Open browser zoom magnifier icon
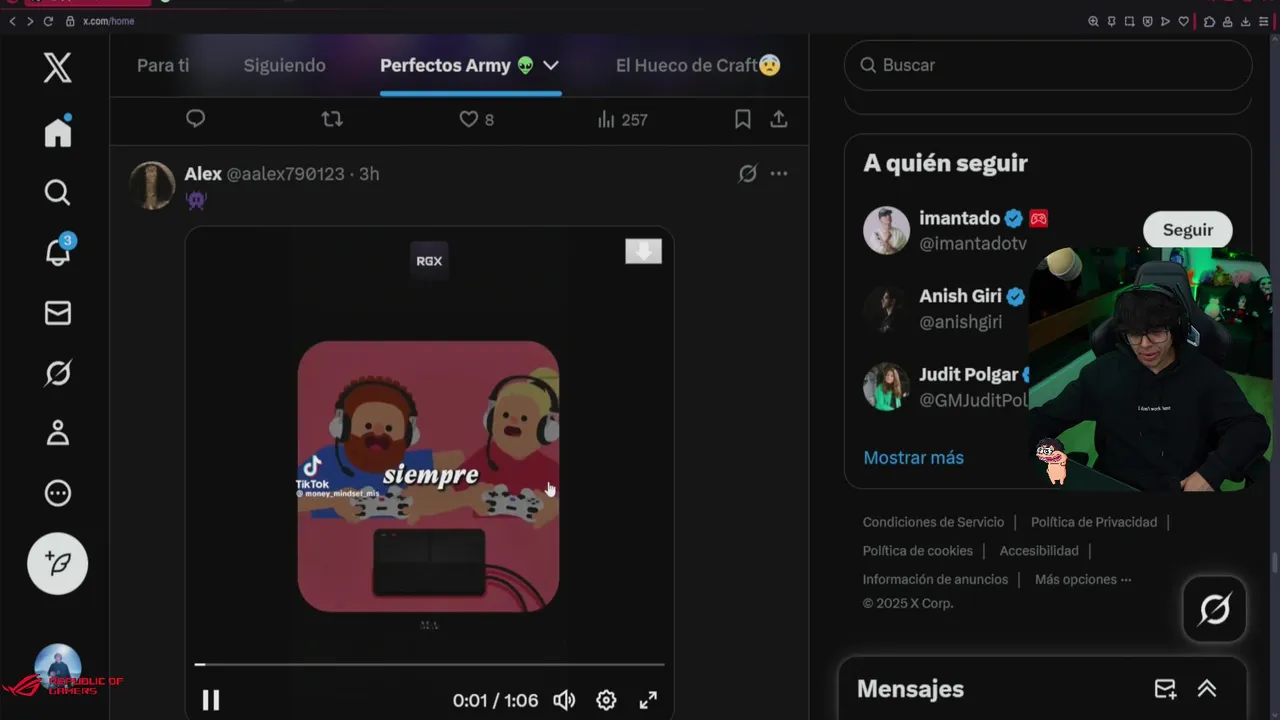 point(1093,21)
